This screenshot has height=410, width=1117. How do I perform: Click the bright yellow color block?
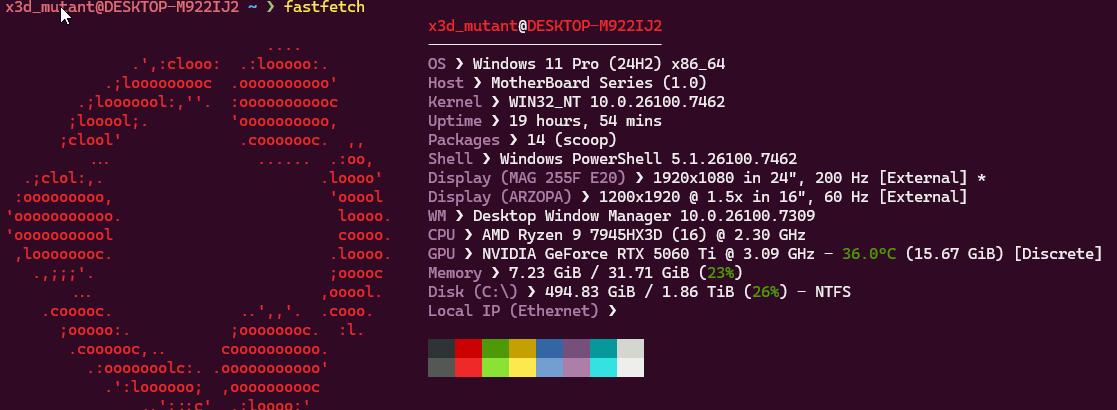[x=523, y=367]
